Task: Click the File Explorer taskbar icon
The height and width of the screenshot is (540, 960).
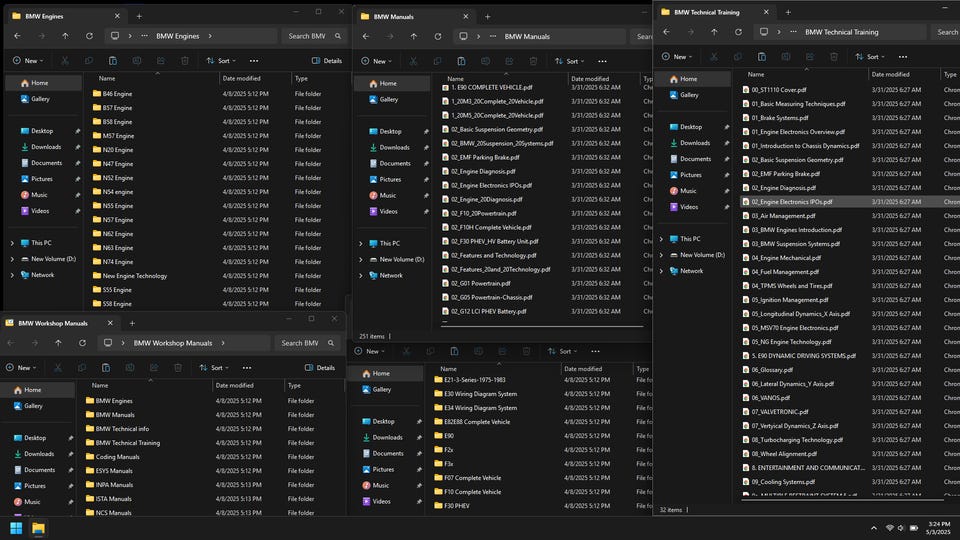Action: click(38, 528)
